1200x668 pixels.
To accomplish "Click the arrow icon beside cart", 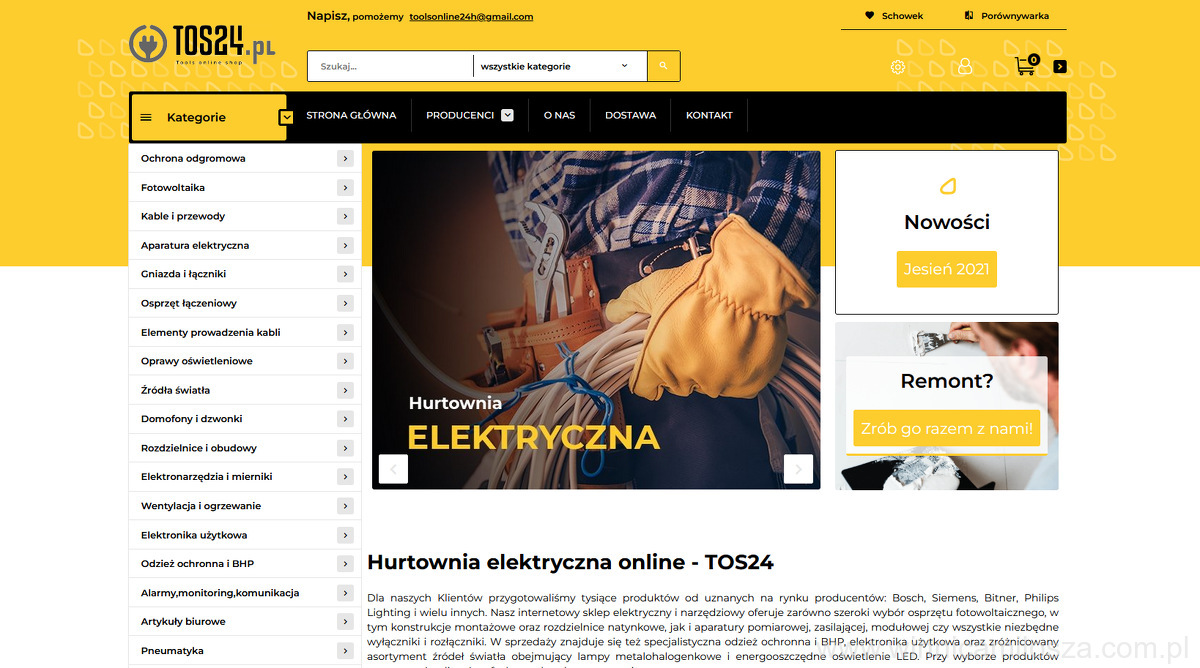I will point(1060,67).
